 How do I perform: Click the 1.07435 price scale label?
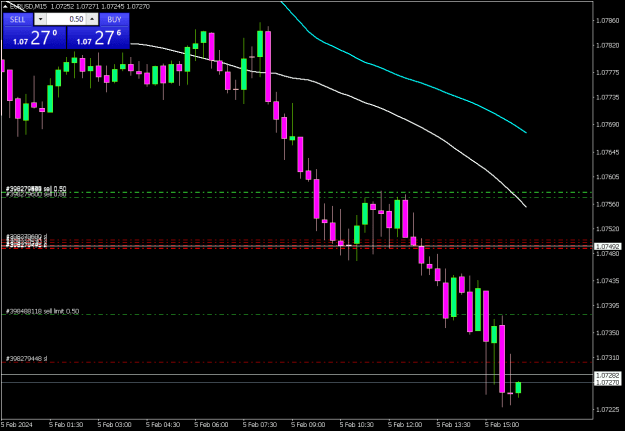[607, 281]
